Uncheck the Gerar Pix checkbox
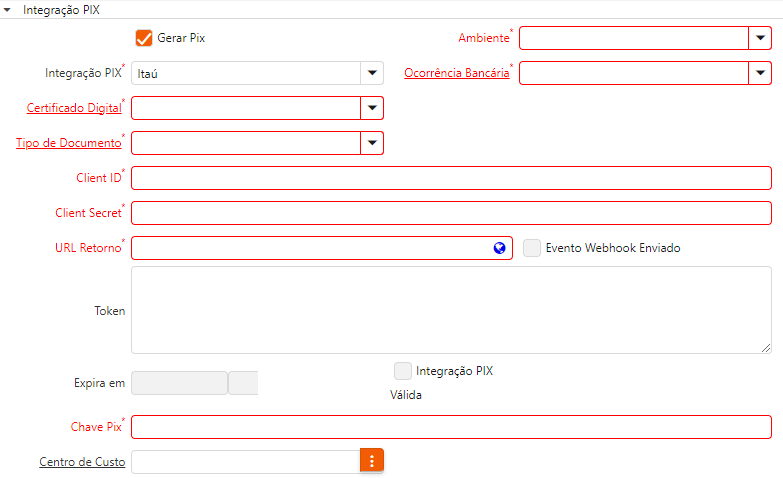783x478 pixels. coord(143,38)
